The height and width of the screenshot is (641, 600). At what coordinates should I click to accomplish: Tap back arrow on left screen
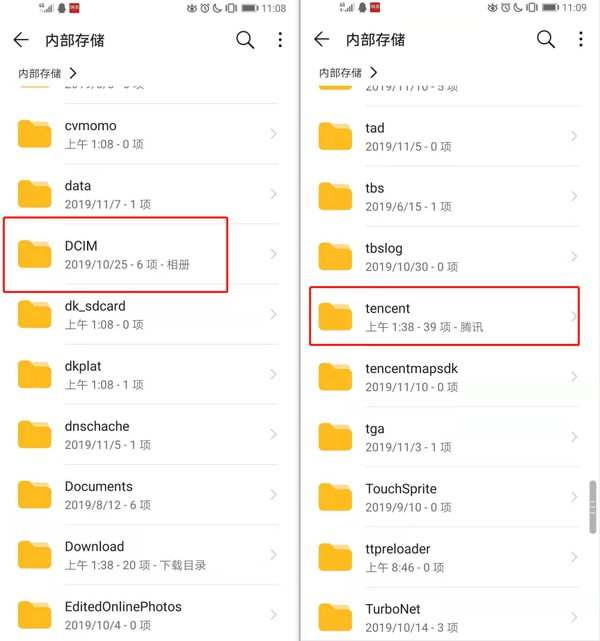21,40
